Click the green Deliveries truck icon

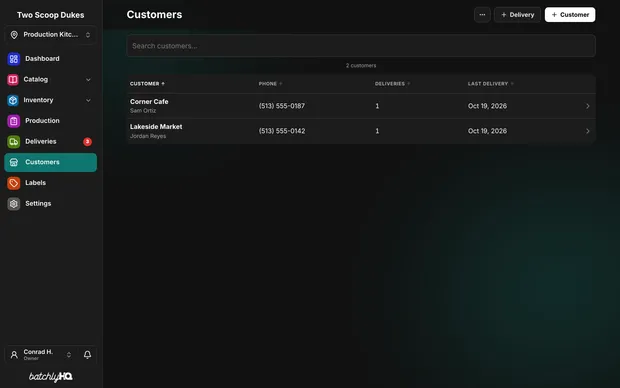point(13,142)
